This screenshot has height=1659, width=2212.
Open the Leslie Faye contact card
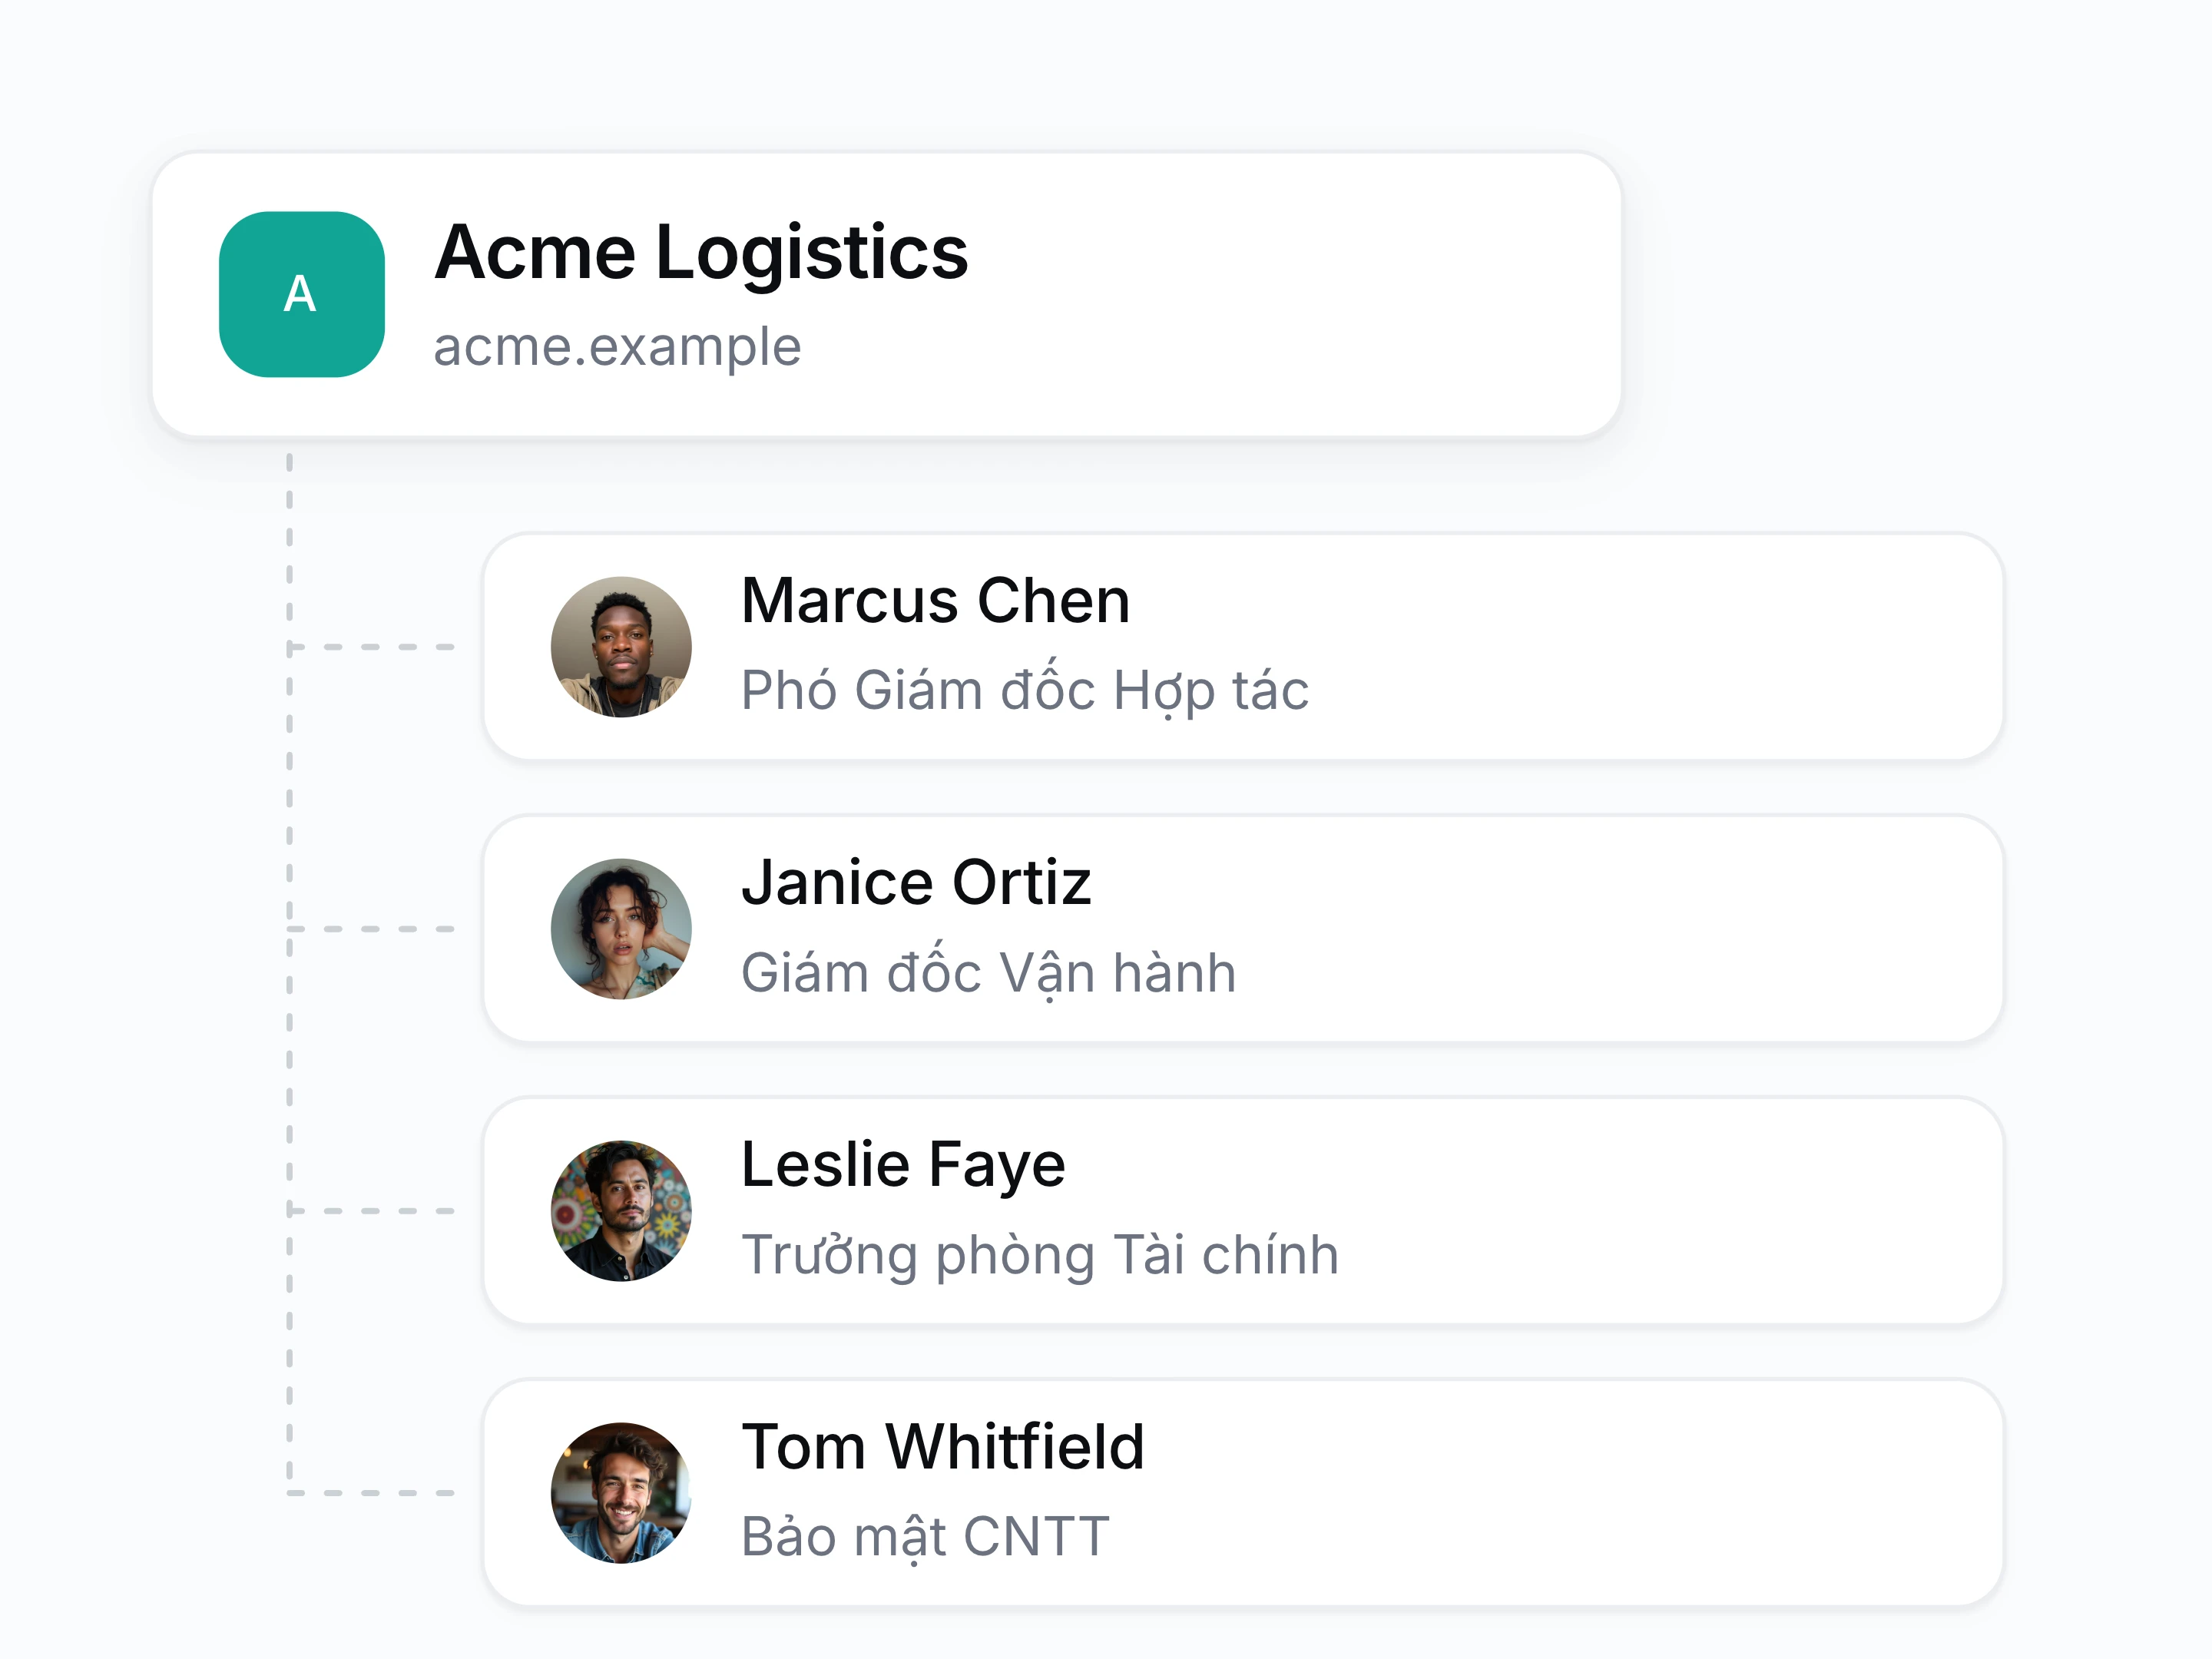(1243, 1211)
